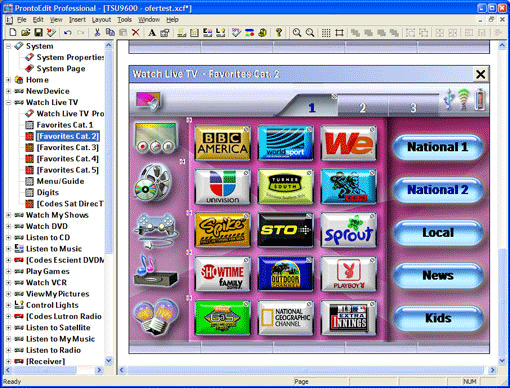Click the yellow Help question mark icon

pos(279,32)
